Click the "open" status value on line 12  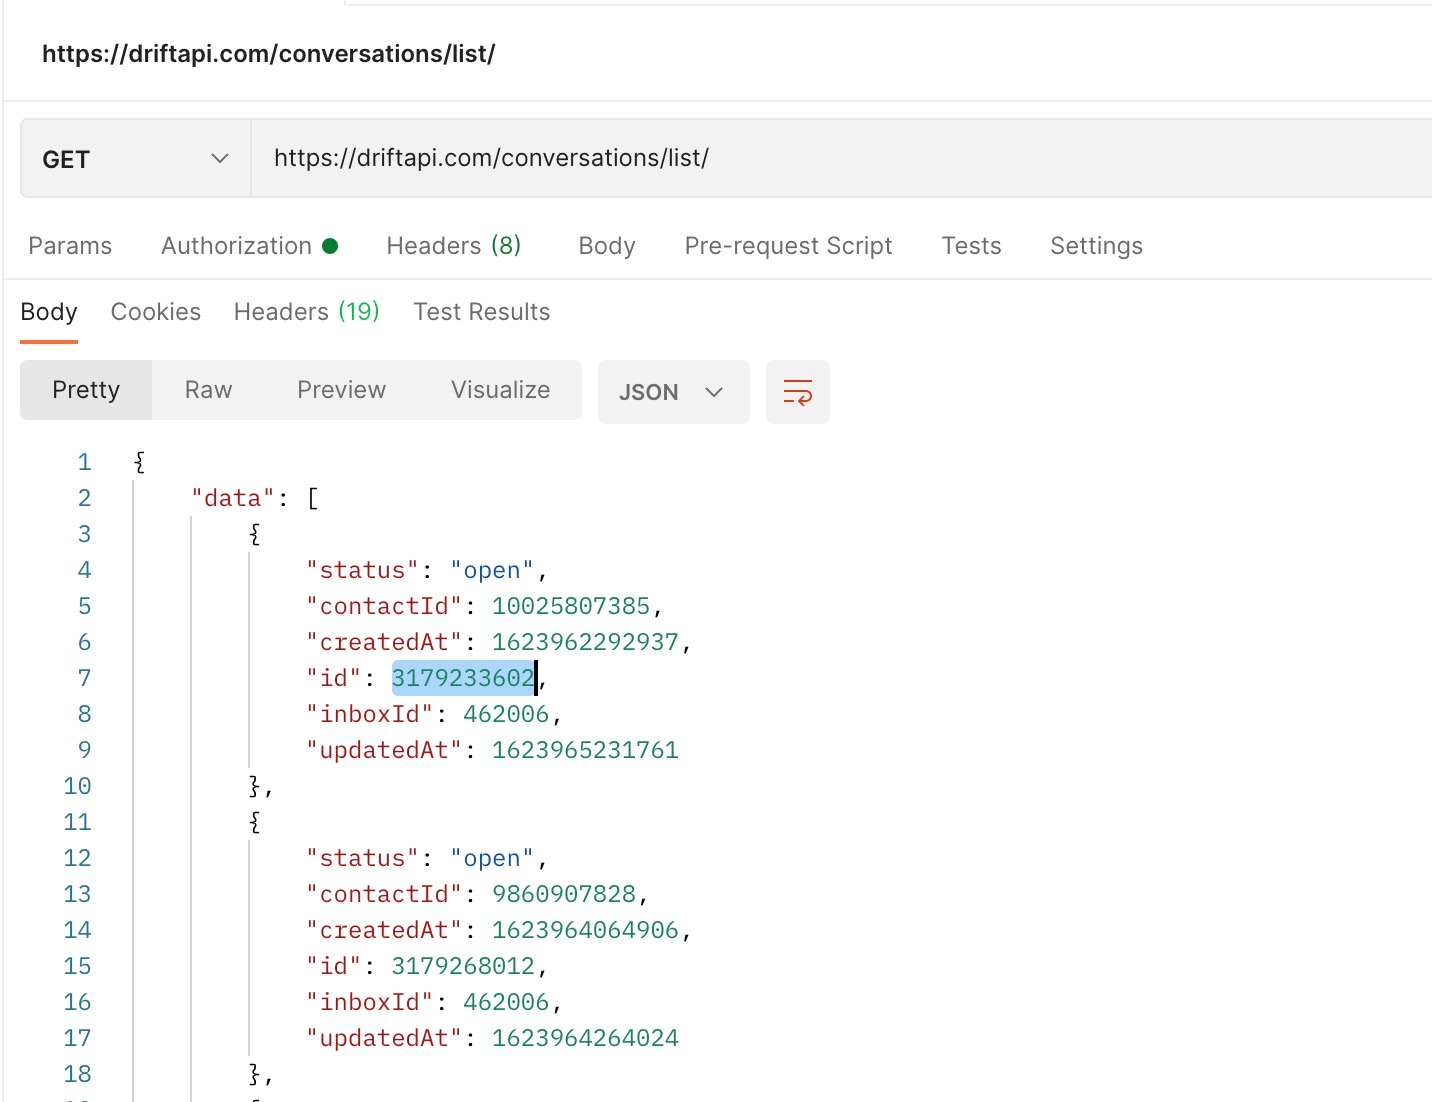[492, 858]
